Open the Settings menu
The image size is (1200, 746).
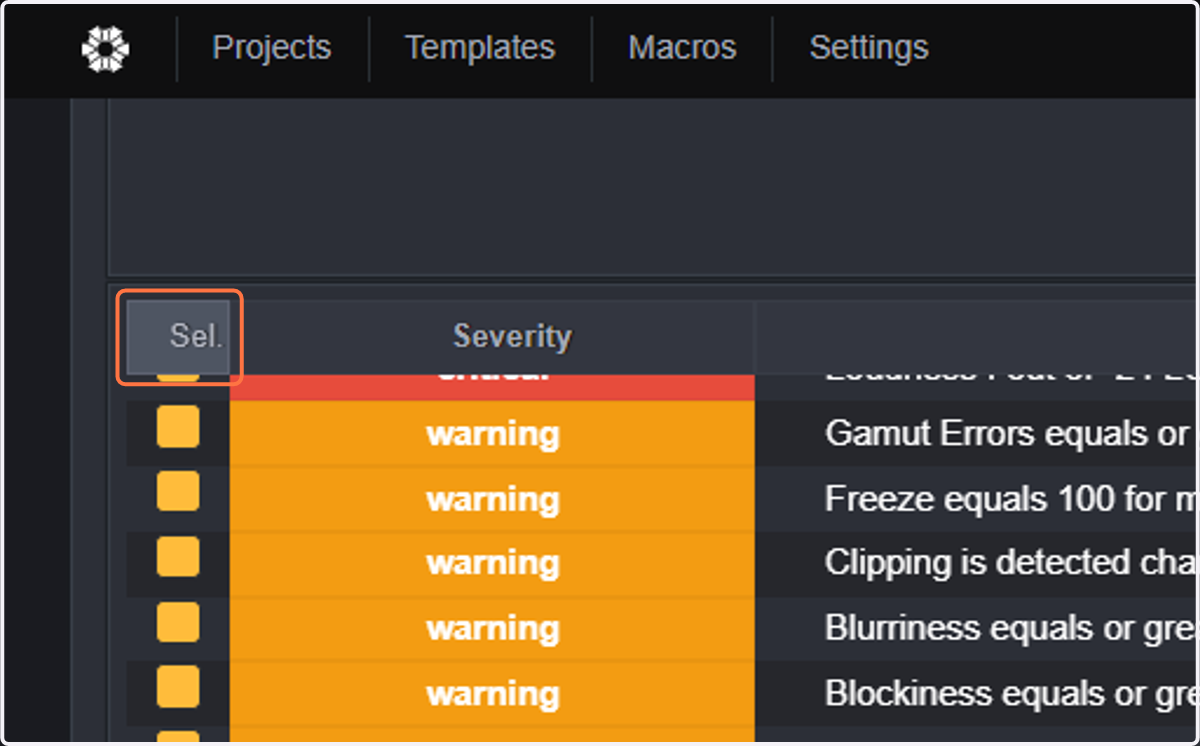point(869,48)
